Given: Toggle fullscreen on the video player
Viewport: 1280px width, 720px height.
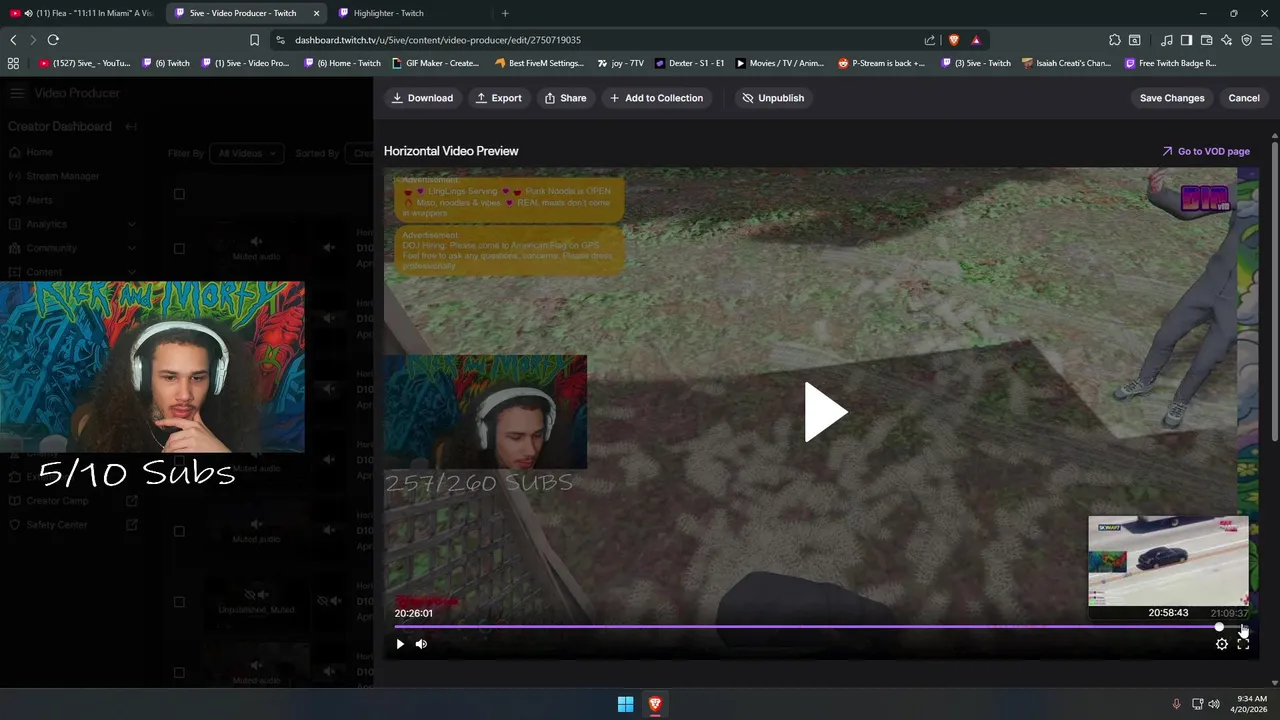Looking at the screenshot, I should (1243, 644).
